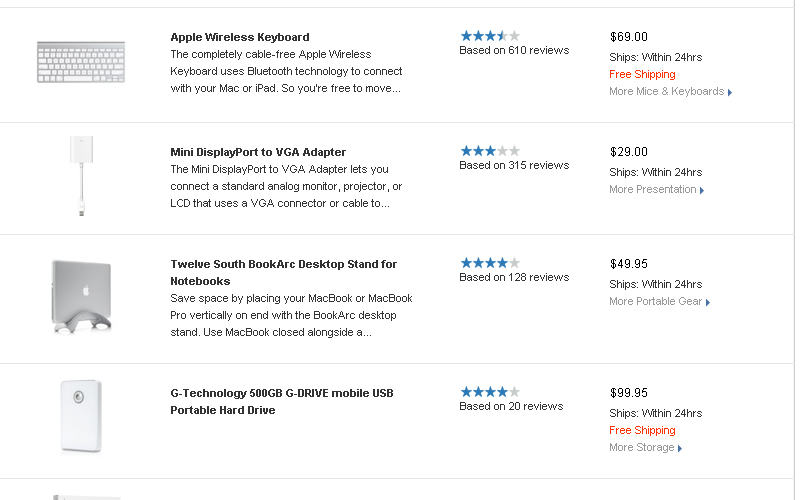The width and height of the screenshot is (800, 500).
Task: Click the More Portable Gear arrow
Action: click(x=708, y=303)
